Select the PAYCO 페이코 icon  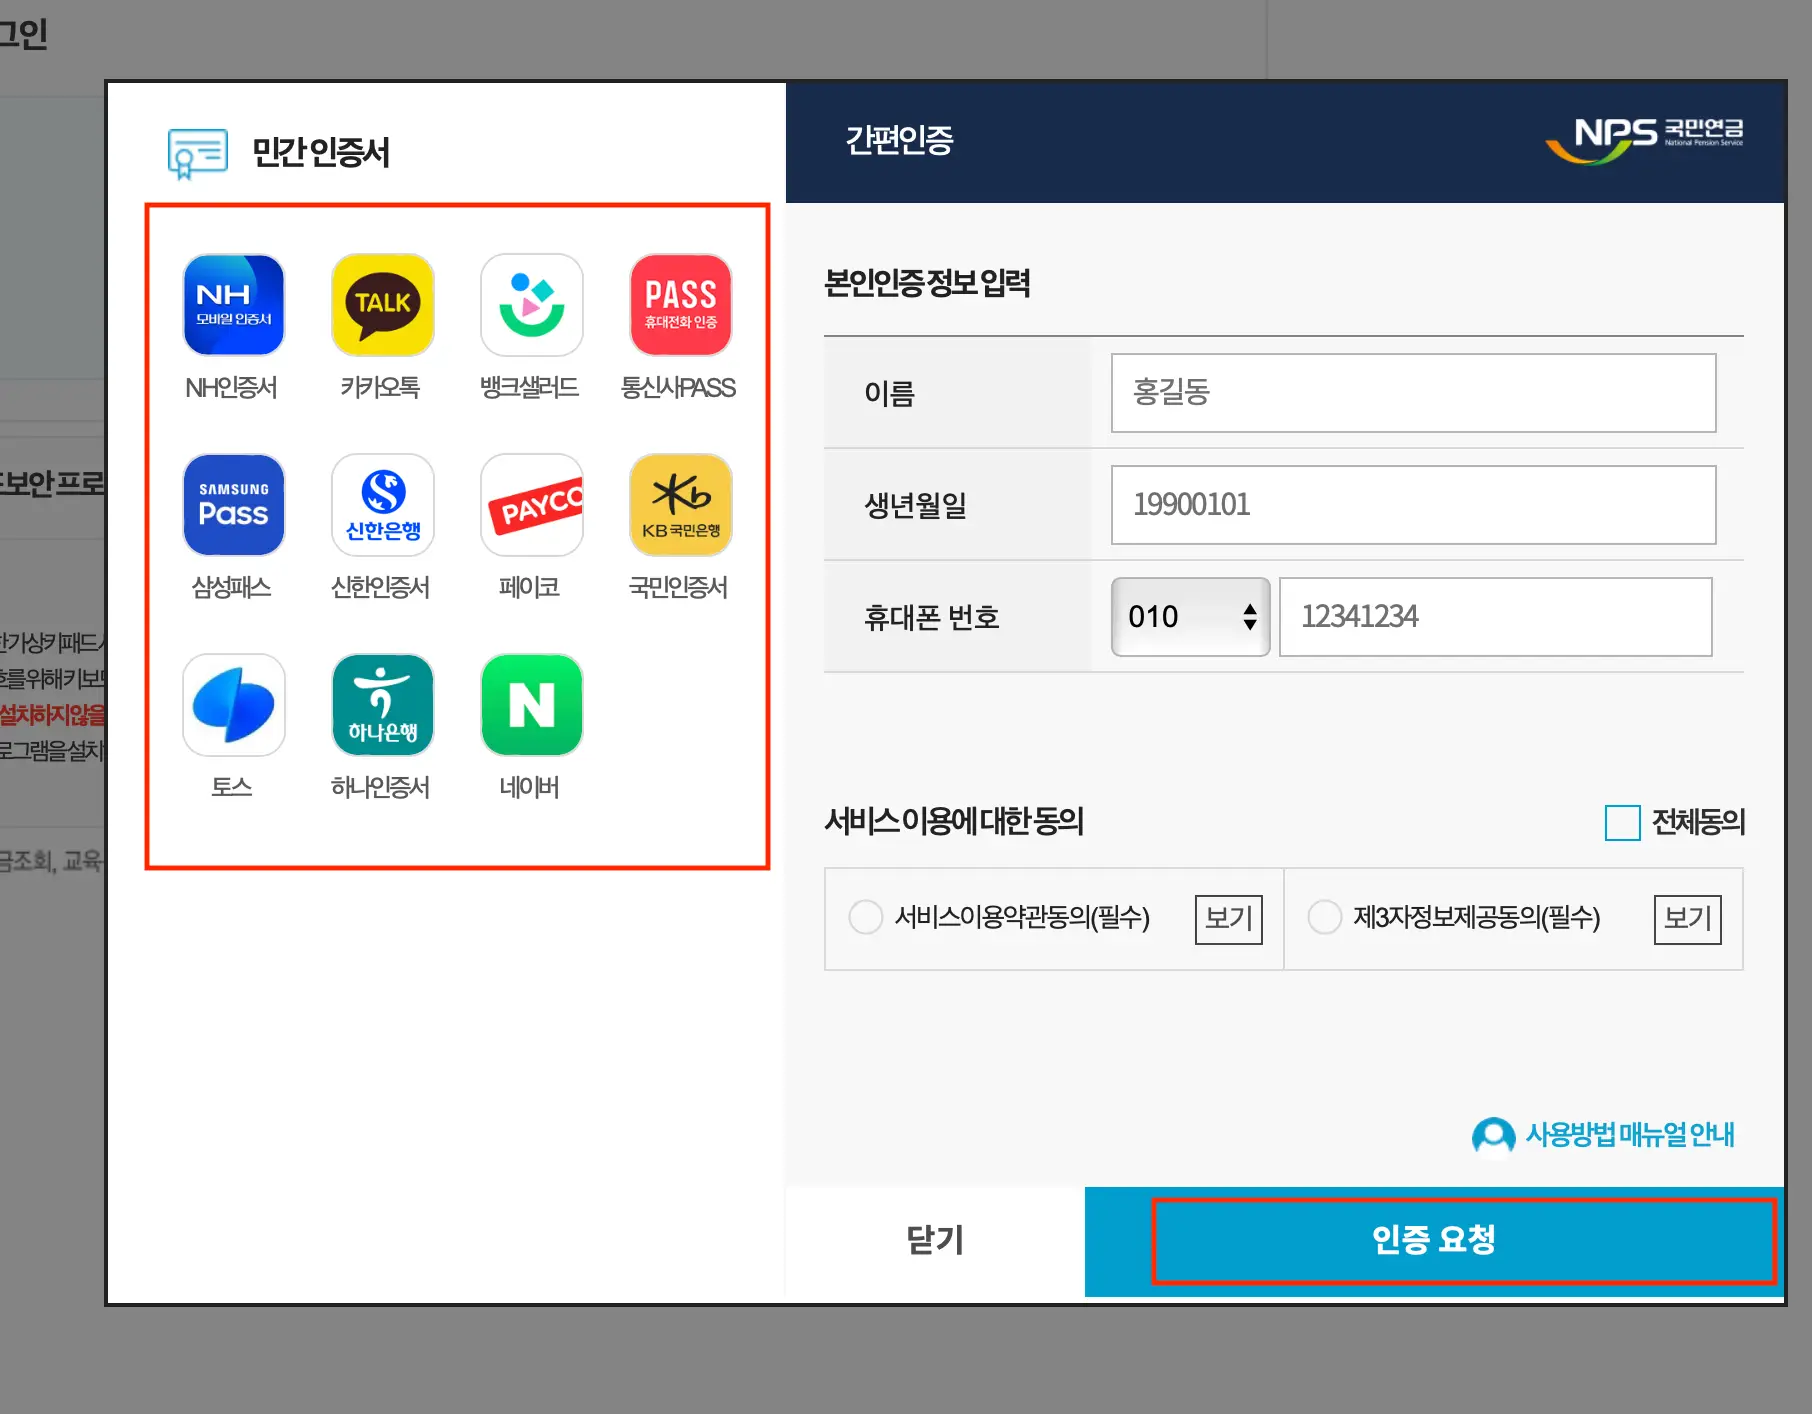coord(532,505)
